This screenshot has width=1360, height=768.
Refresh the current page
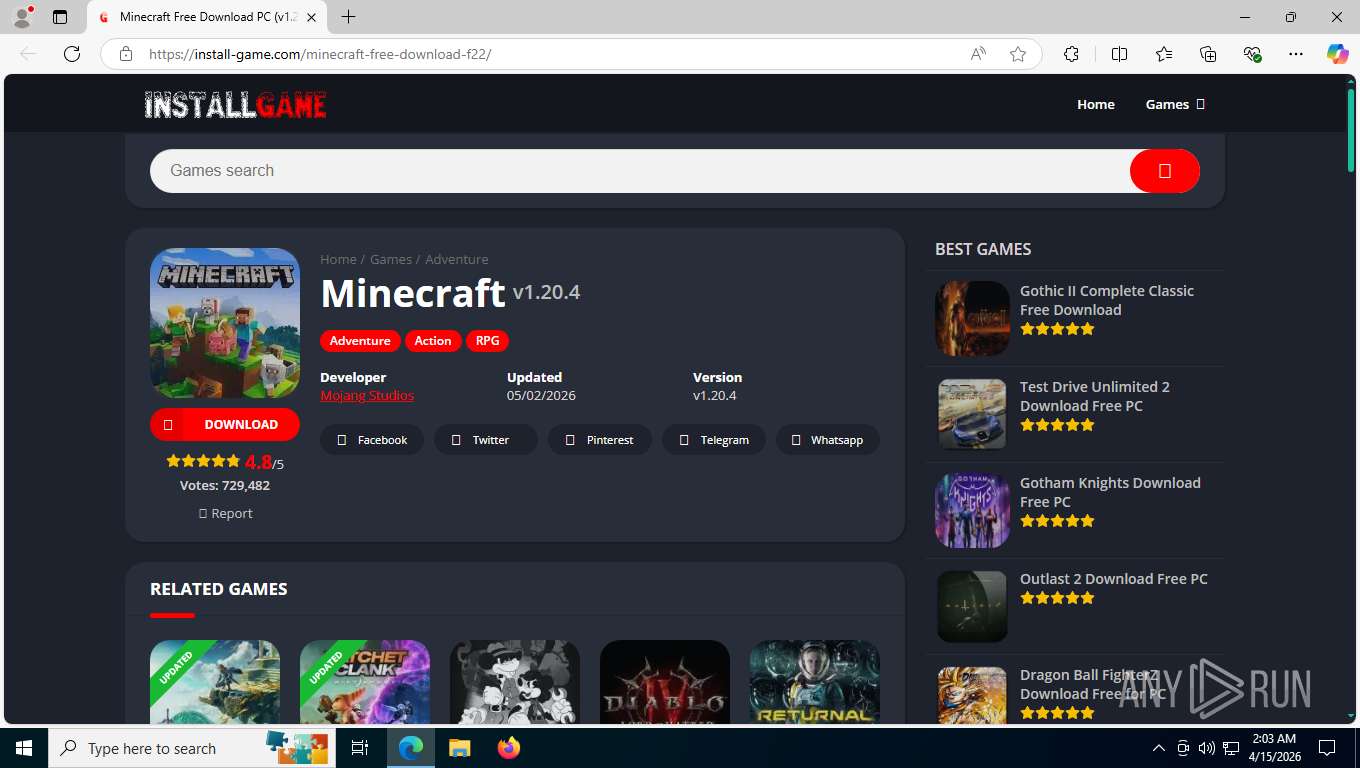(x=72, y=54)
